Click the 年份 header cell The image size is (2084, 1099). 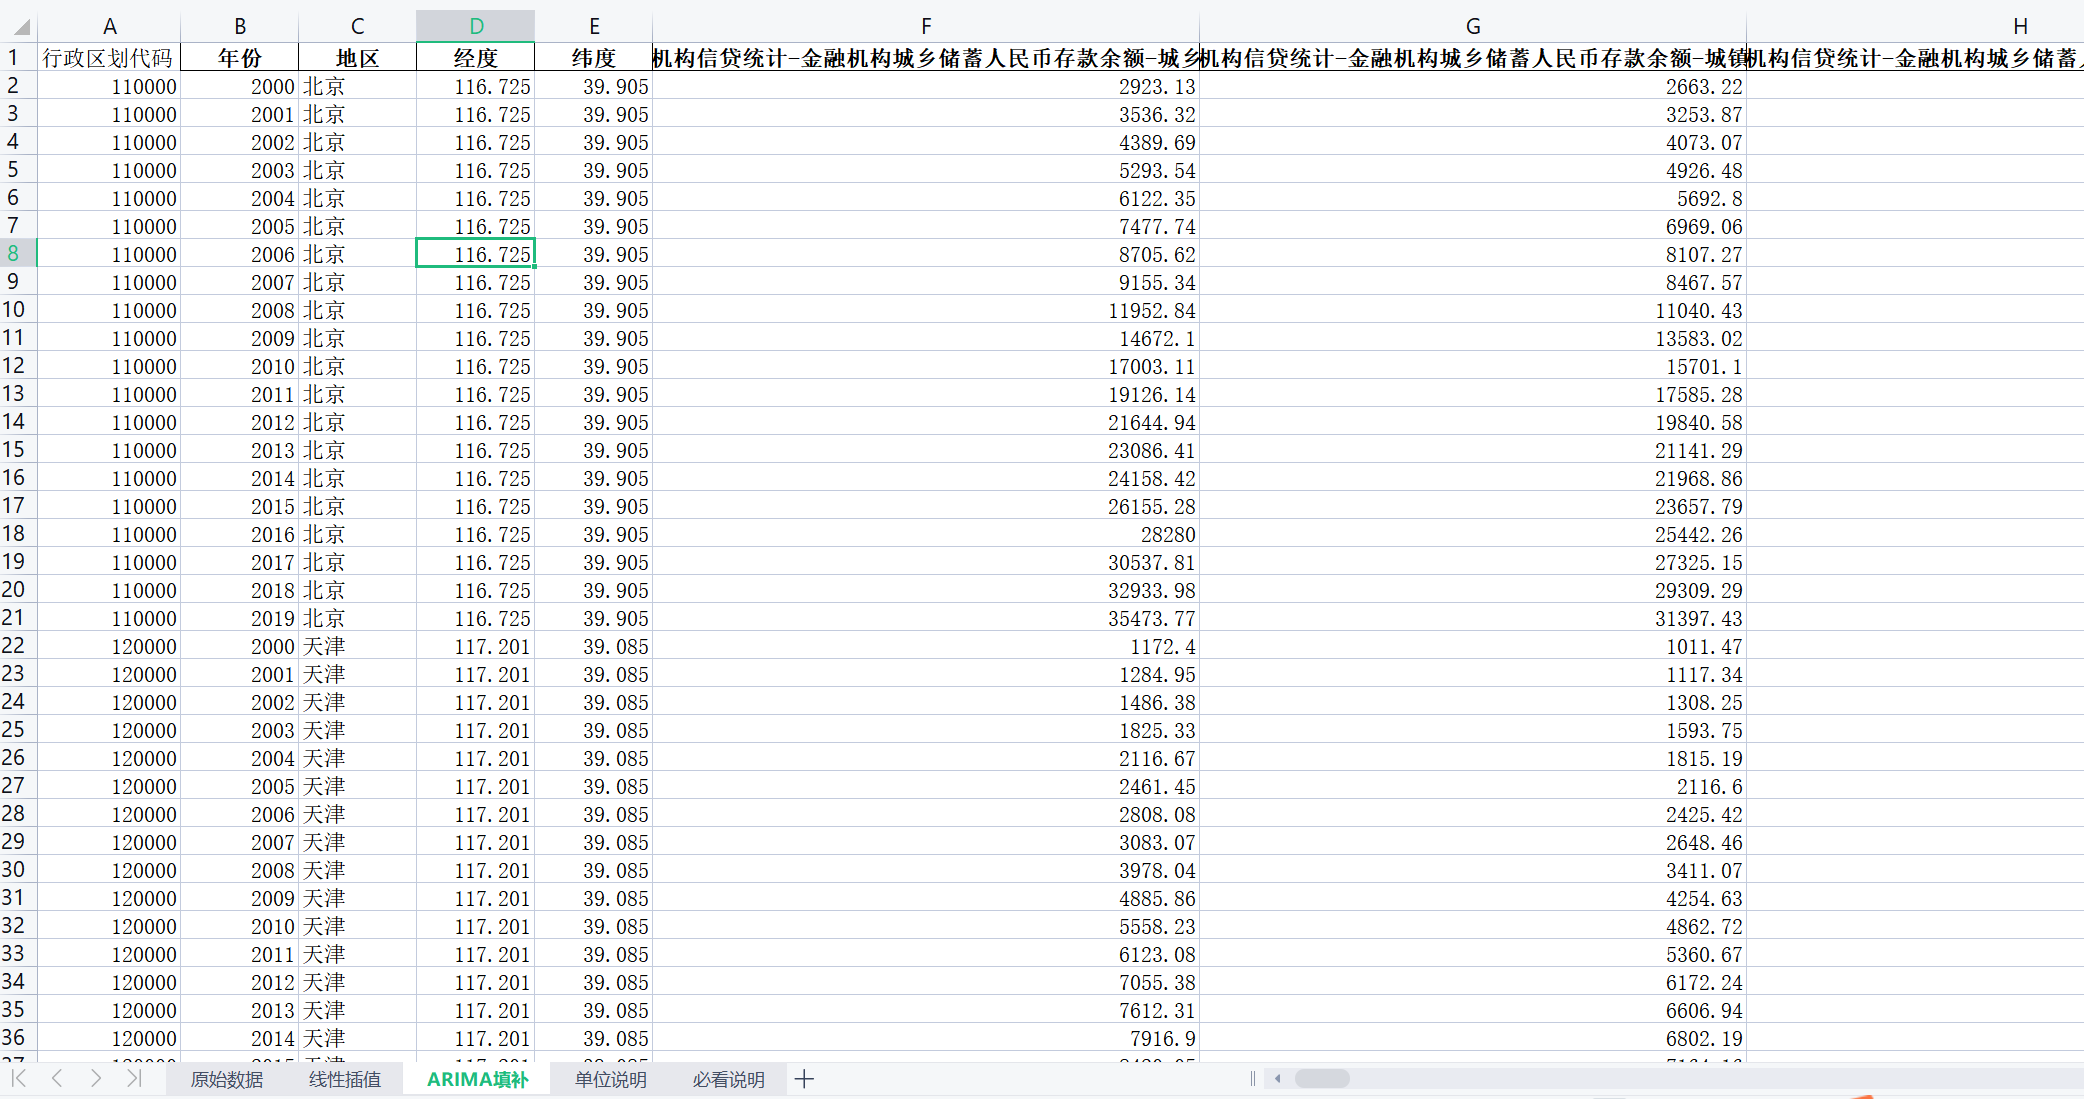[x=240, y=58]
